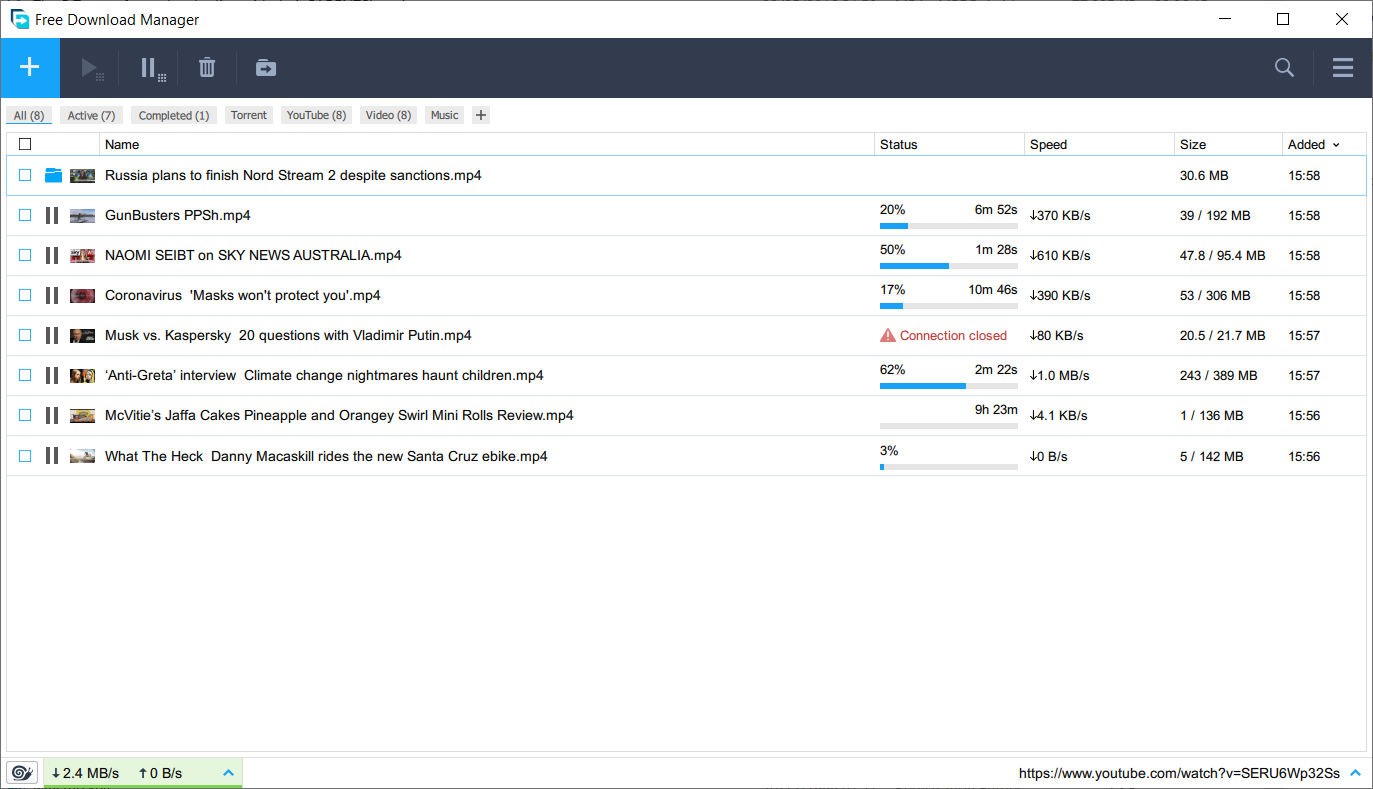The image size is (1373, 789).
Task: Open the hamburger main menu
Action: point(1343,68)
